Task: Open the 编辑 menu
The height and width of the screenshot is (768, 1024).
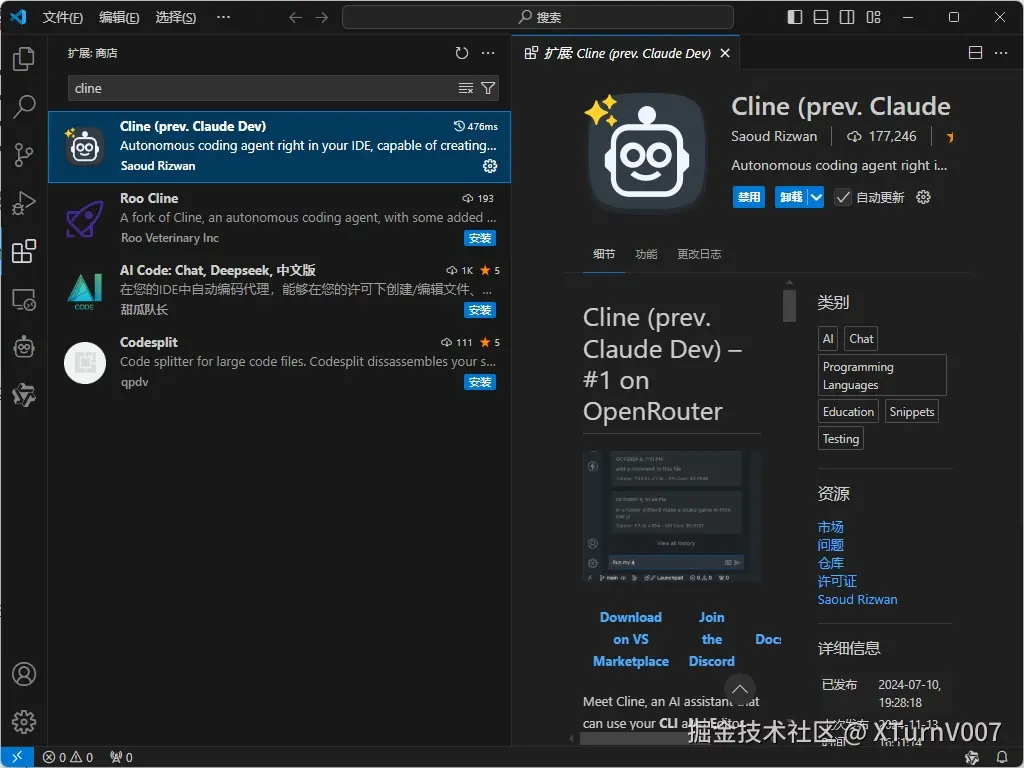Action: coord(117,17)
